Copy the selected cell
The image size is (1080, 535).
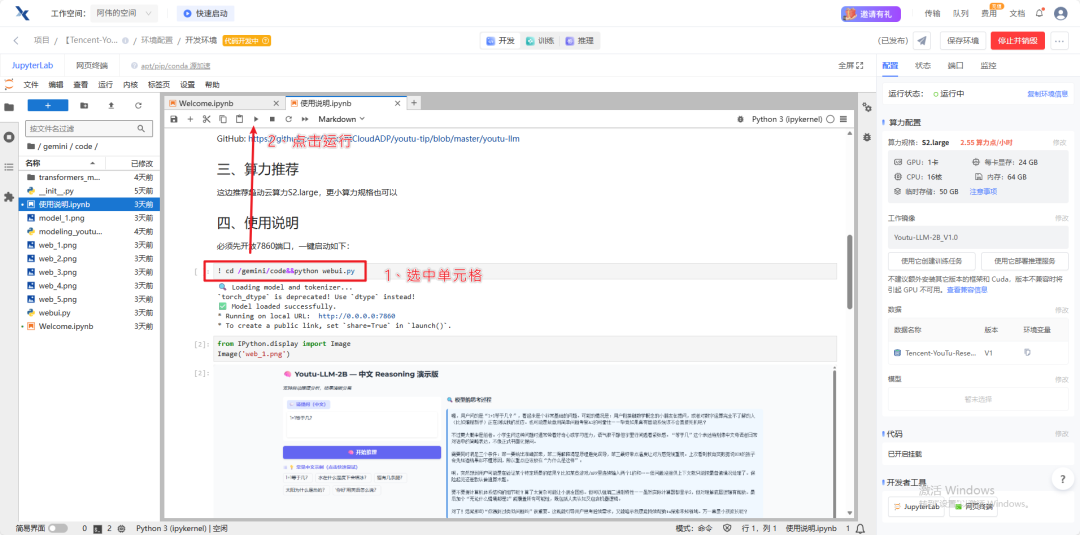pyautogui.click(x=222, y=119)
